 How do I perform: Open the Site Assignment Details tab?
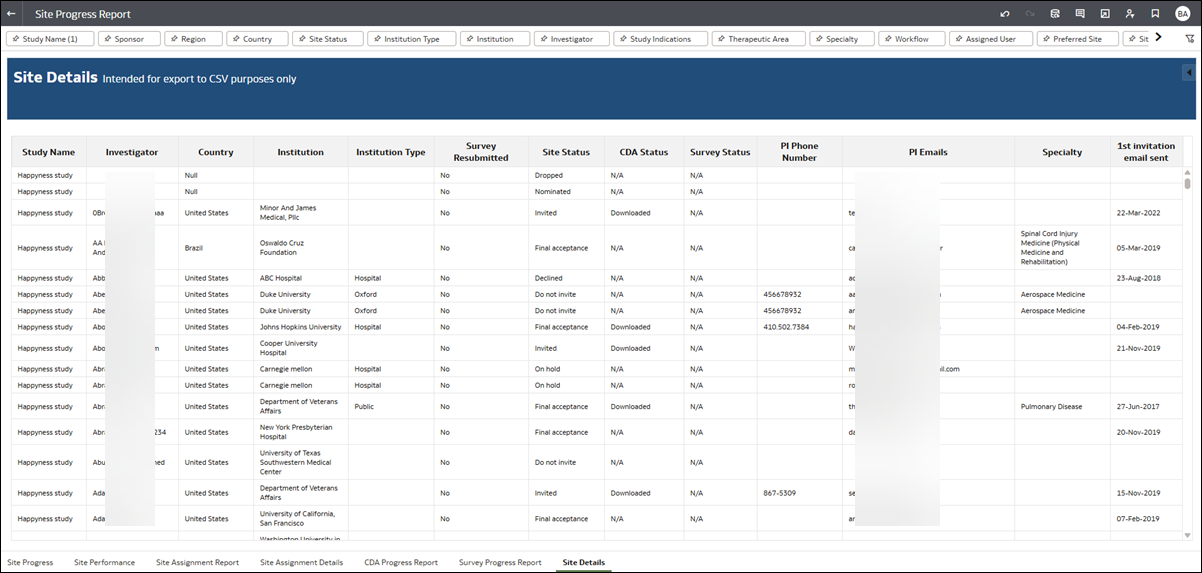(x=301, y=562)
